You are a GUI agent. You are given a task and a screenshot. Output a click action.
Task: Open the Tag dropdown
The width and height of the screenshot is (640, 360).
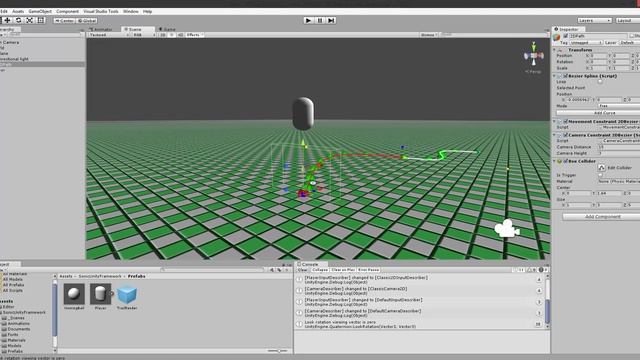pos(586,42)
